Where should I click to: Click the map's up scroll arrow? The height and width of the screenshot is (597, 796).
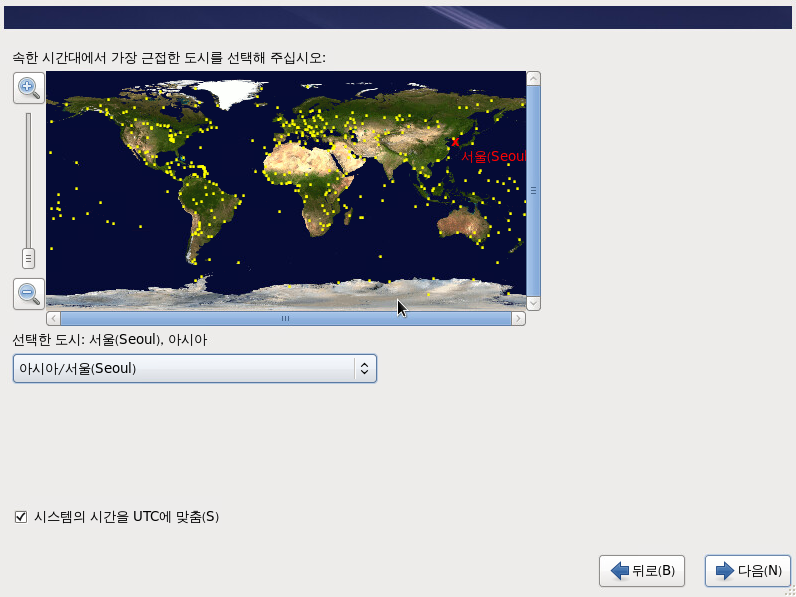coord(534,79)
